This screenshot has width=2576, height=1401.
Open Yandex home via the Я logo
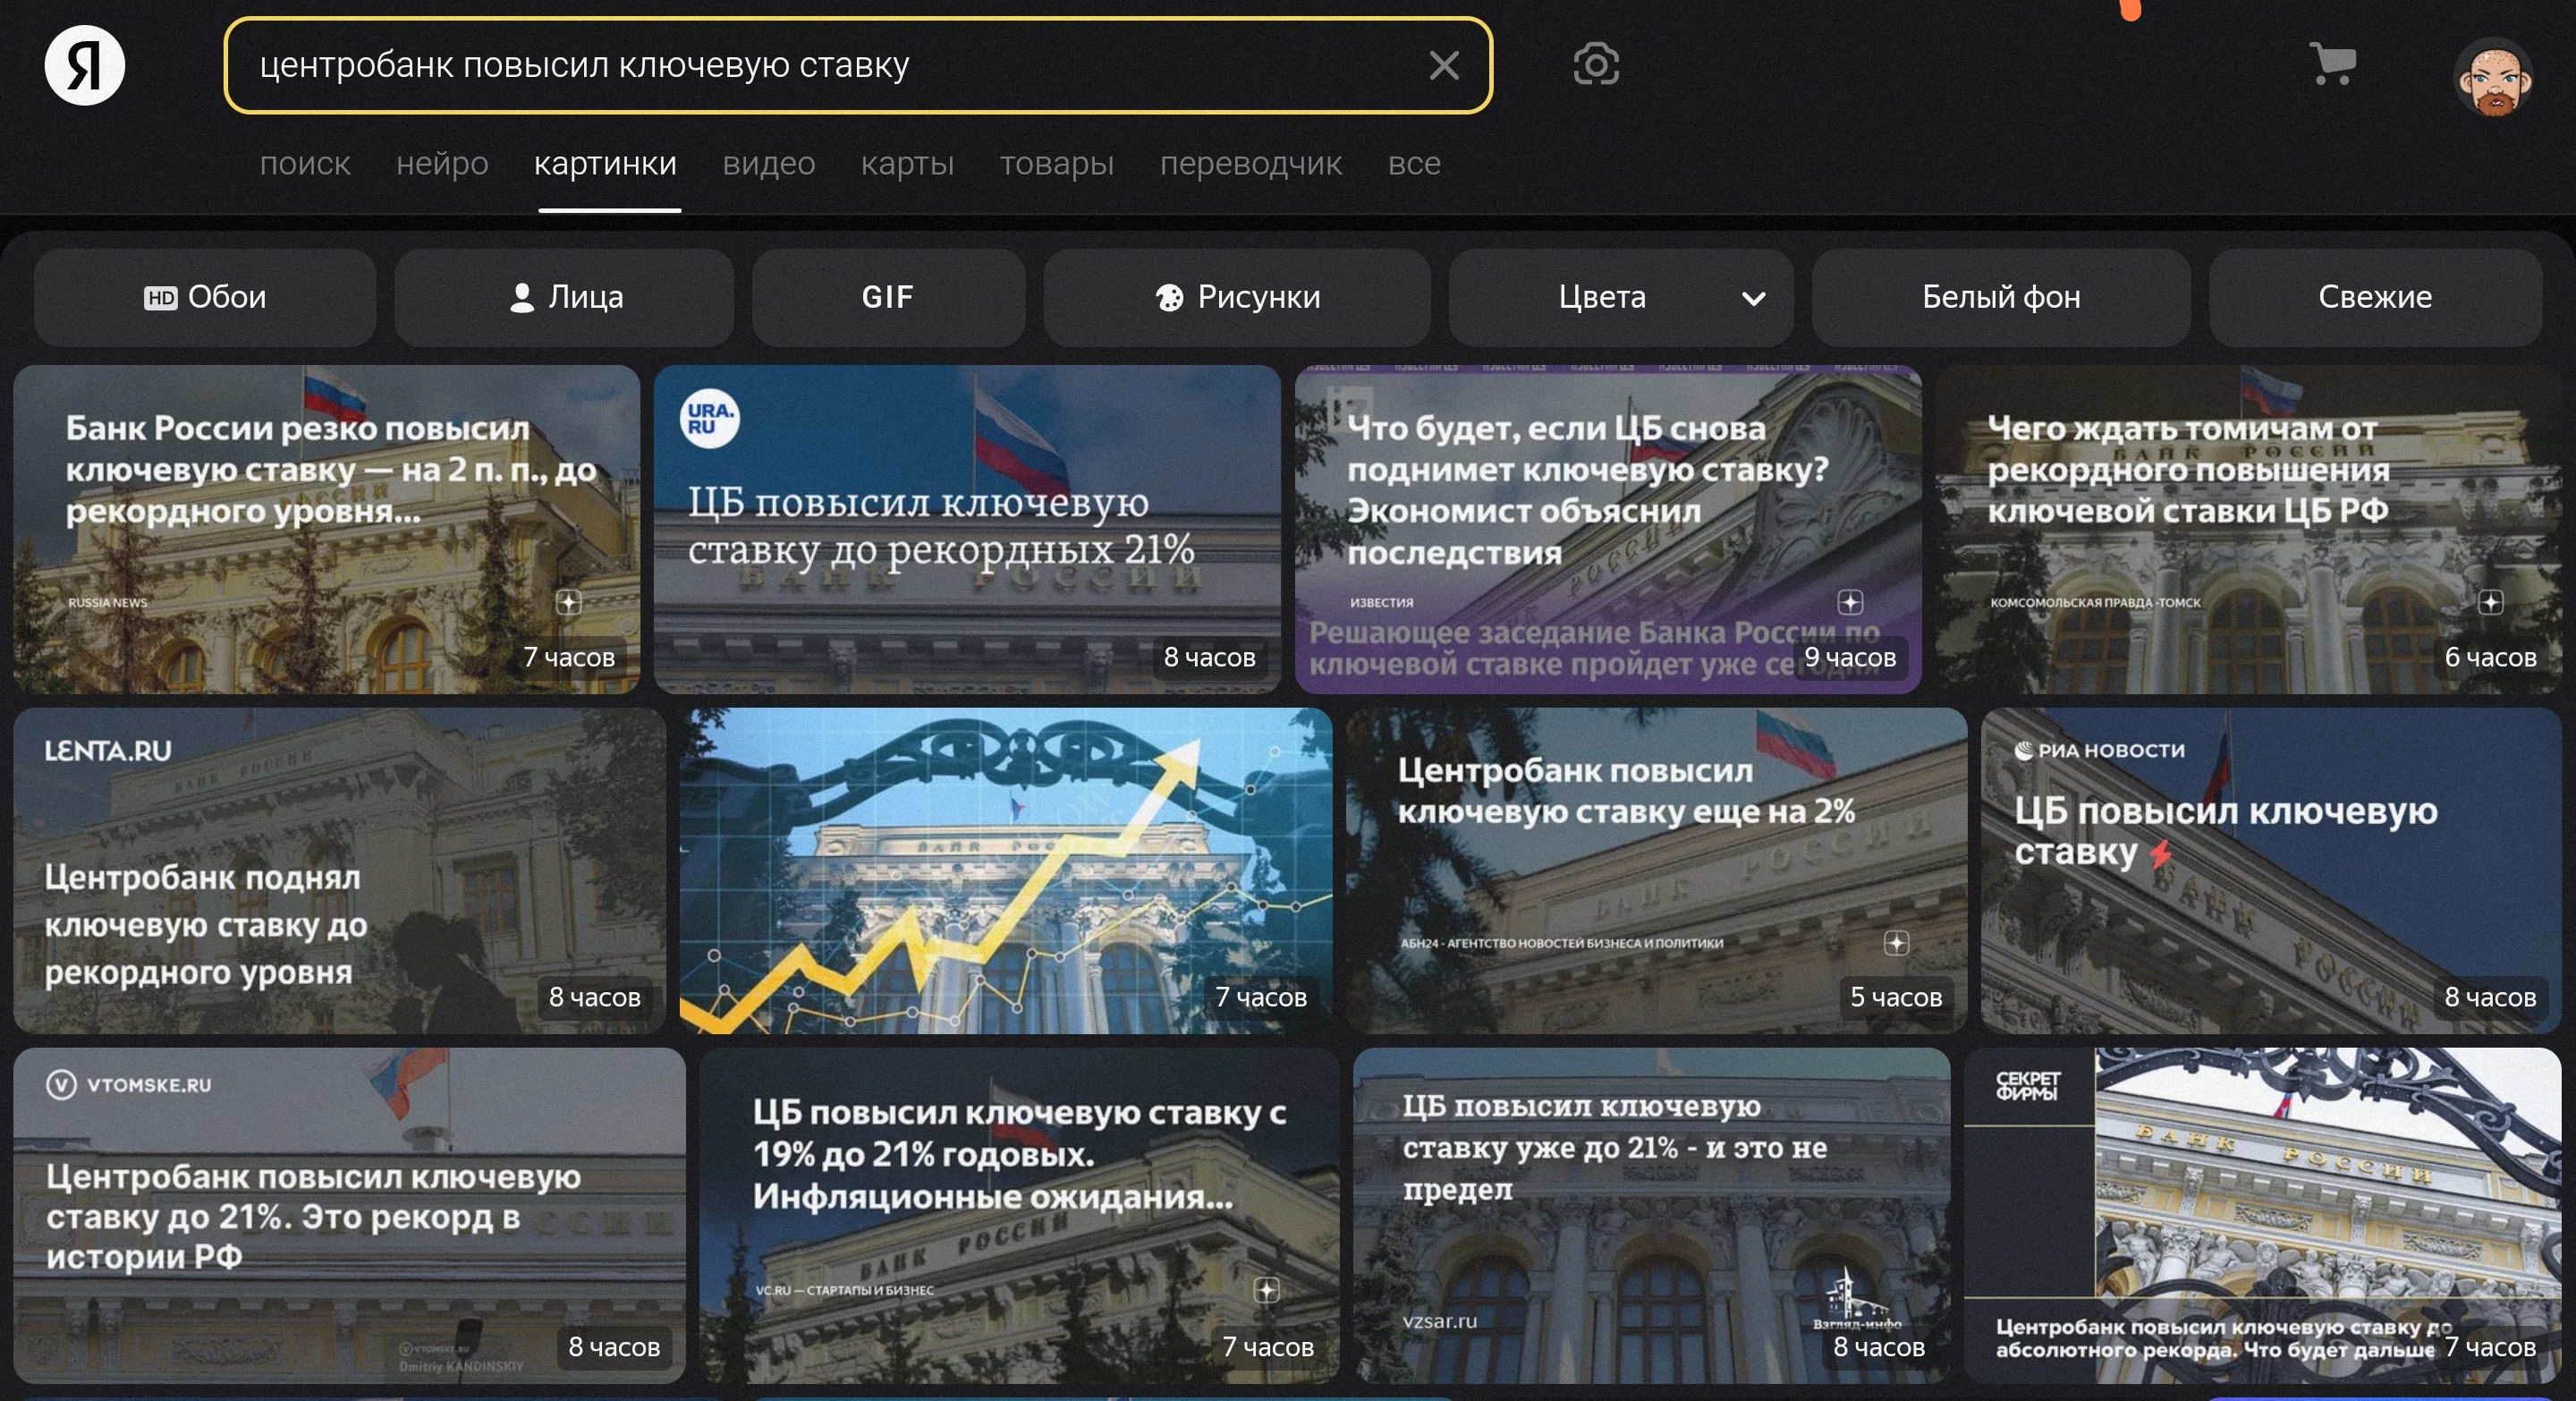[85, 65]
